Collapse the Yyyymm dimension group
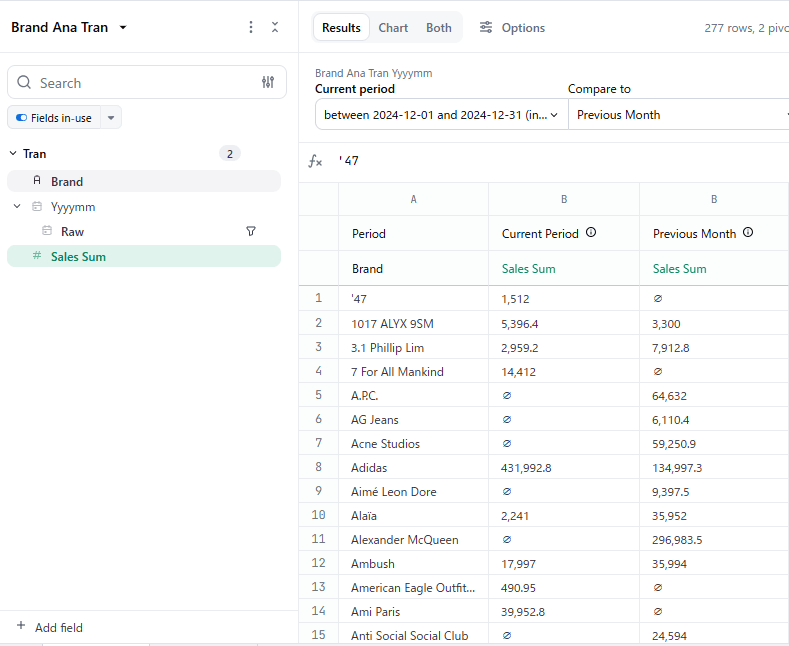 point(17,206)
